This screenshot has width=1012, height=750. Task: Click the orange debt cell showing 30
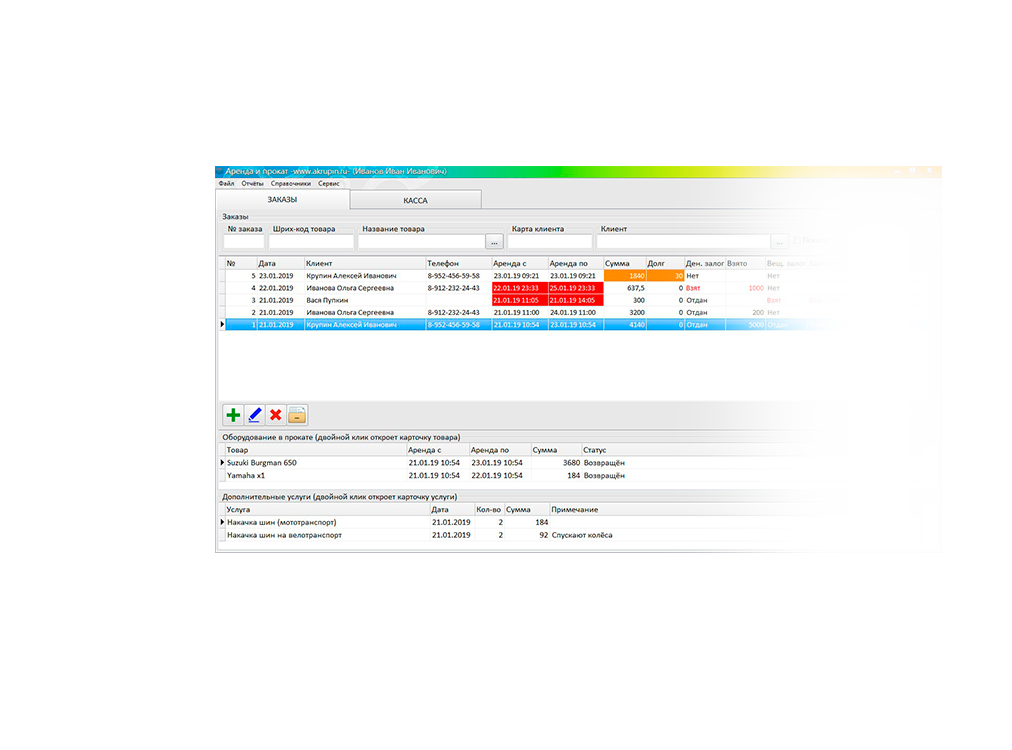click(x=665, y=276)
